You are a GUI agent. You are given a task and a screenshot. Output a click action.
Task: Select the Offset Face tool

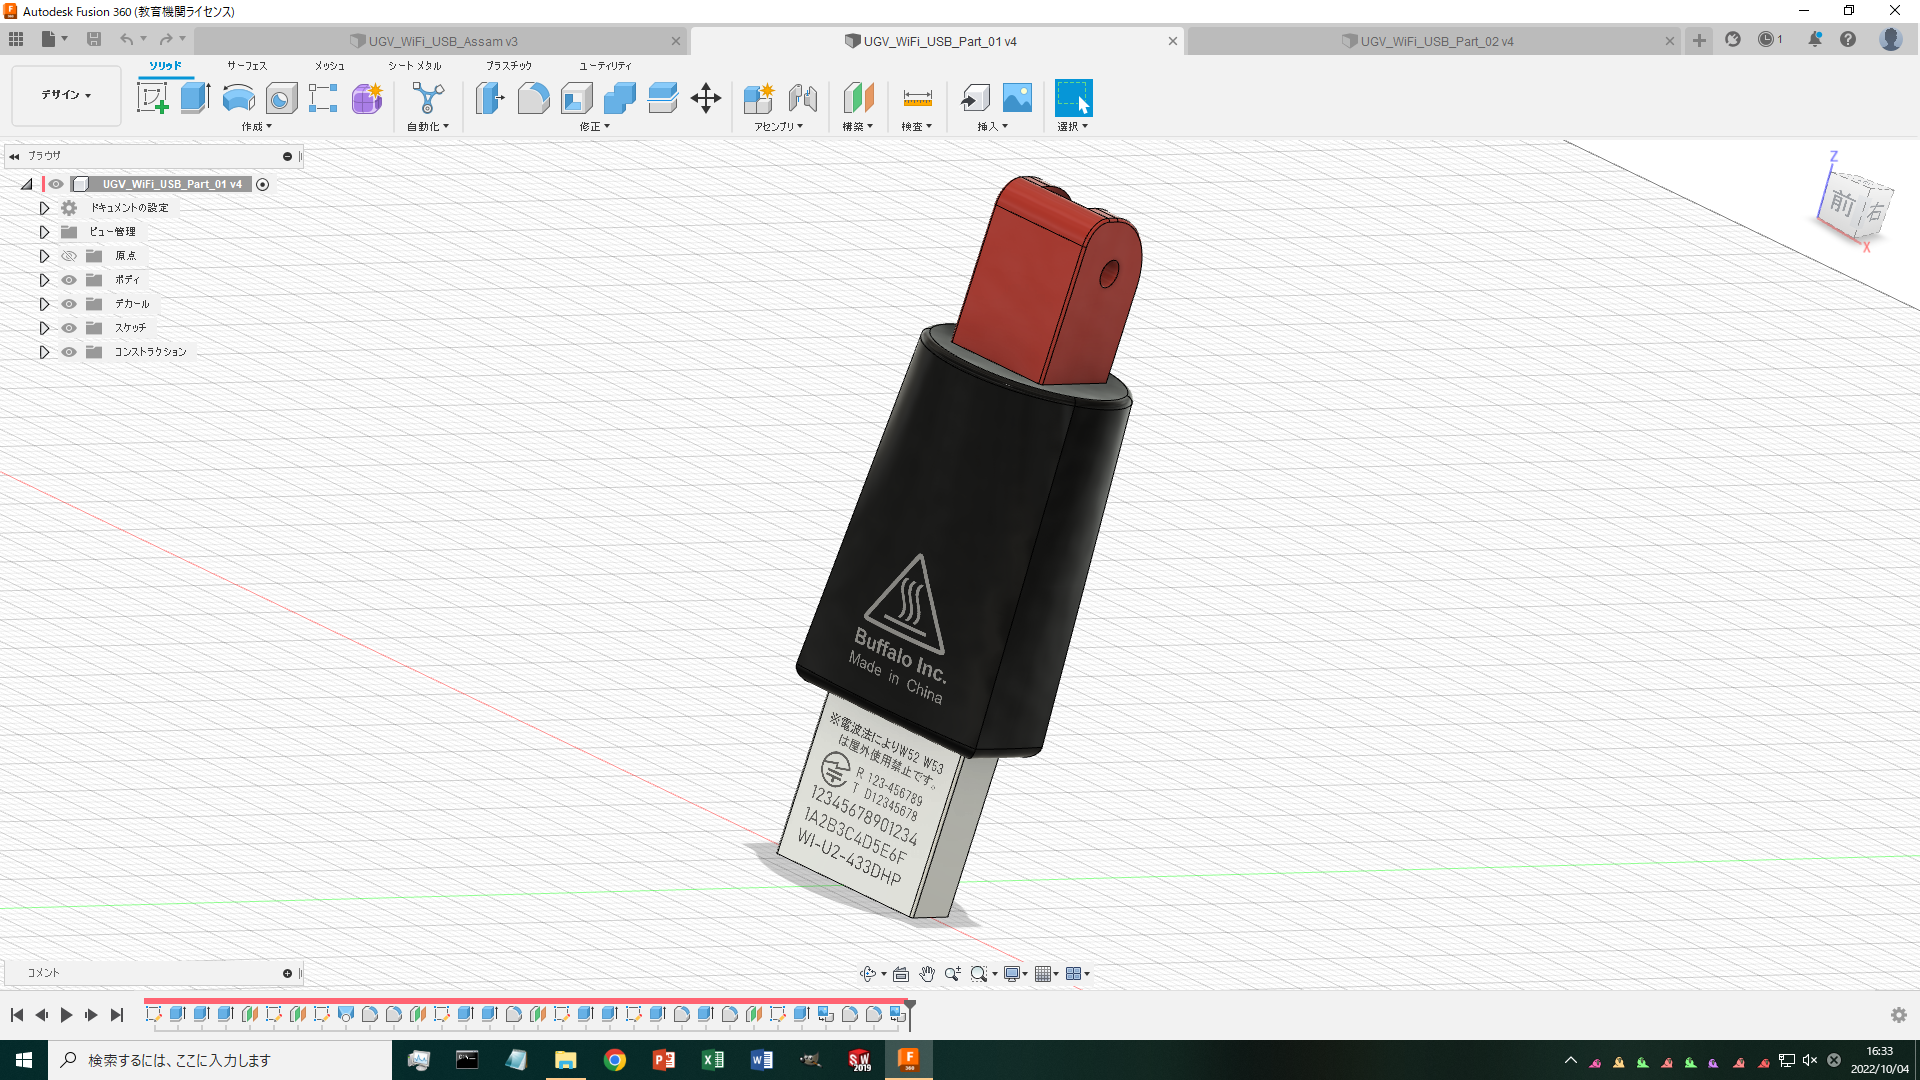(x=662, y=98)
